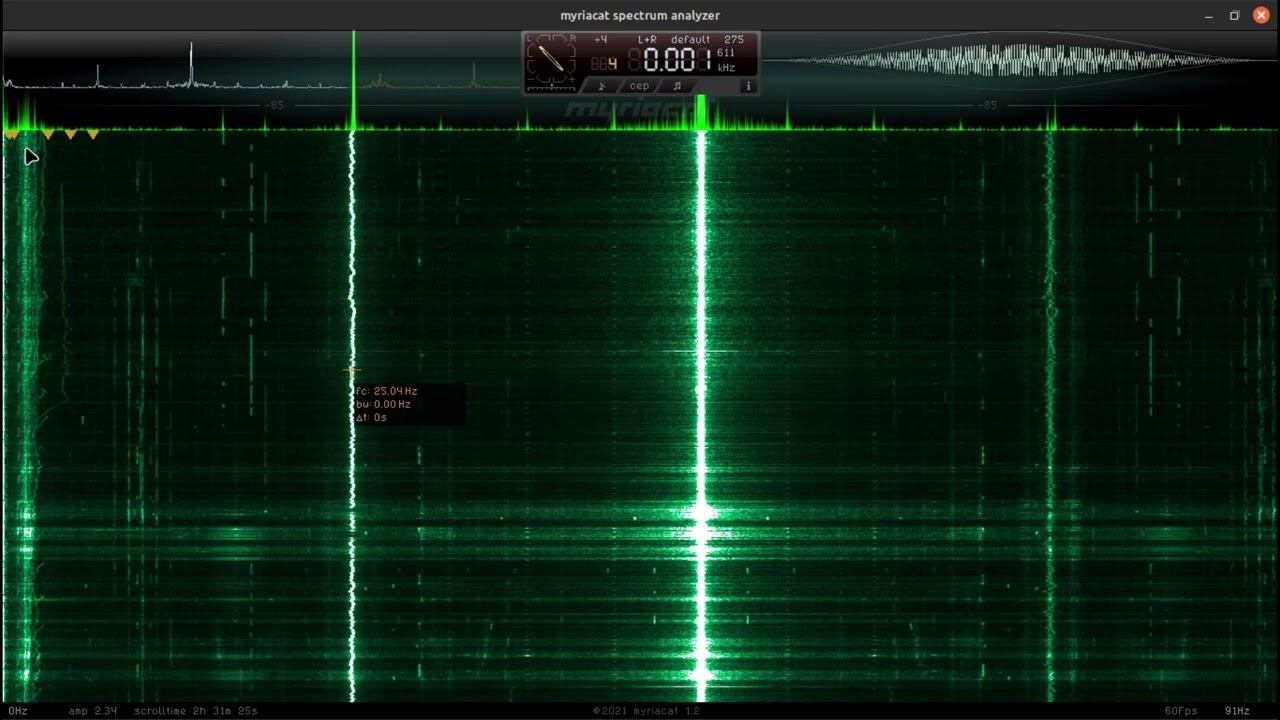Click the 0Hz status bar label
Screen dimensions: 1280x720
coord(18,711)
